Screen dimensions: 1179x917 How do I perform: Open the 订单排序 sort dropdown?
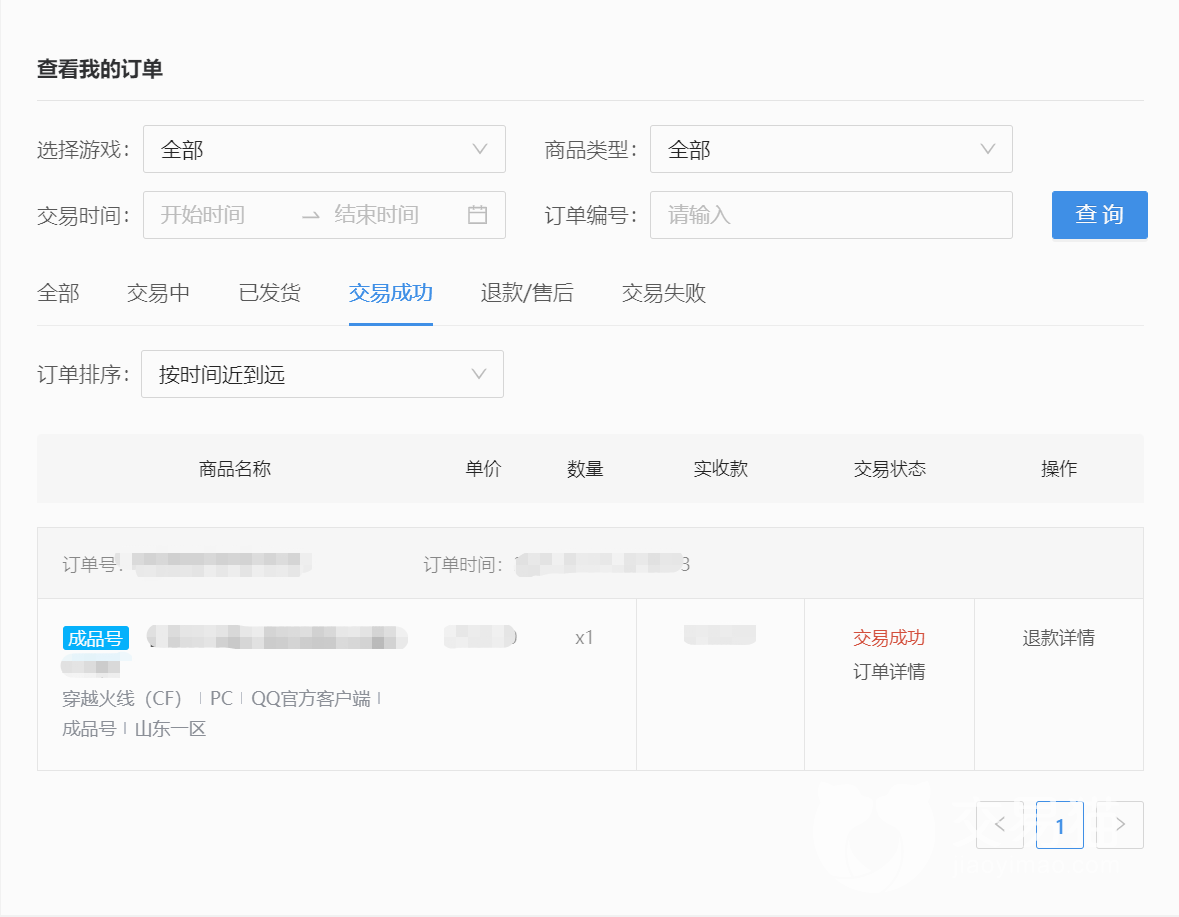pos(322,374)
